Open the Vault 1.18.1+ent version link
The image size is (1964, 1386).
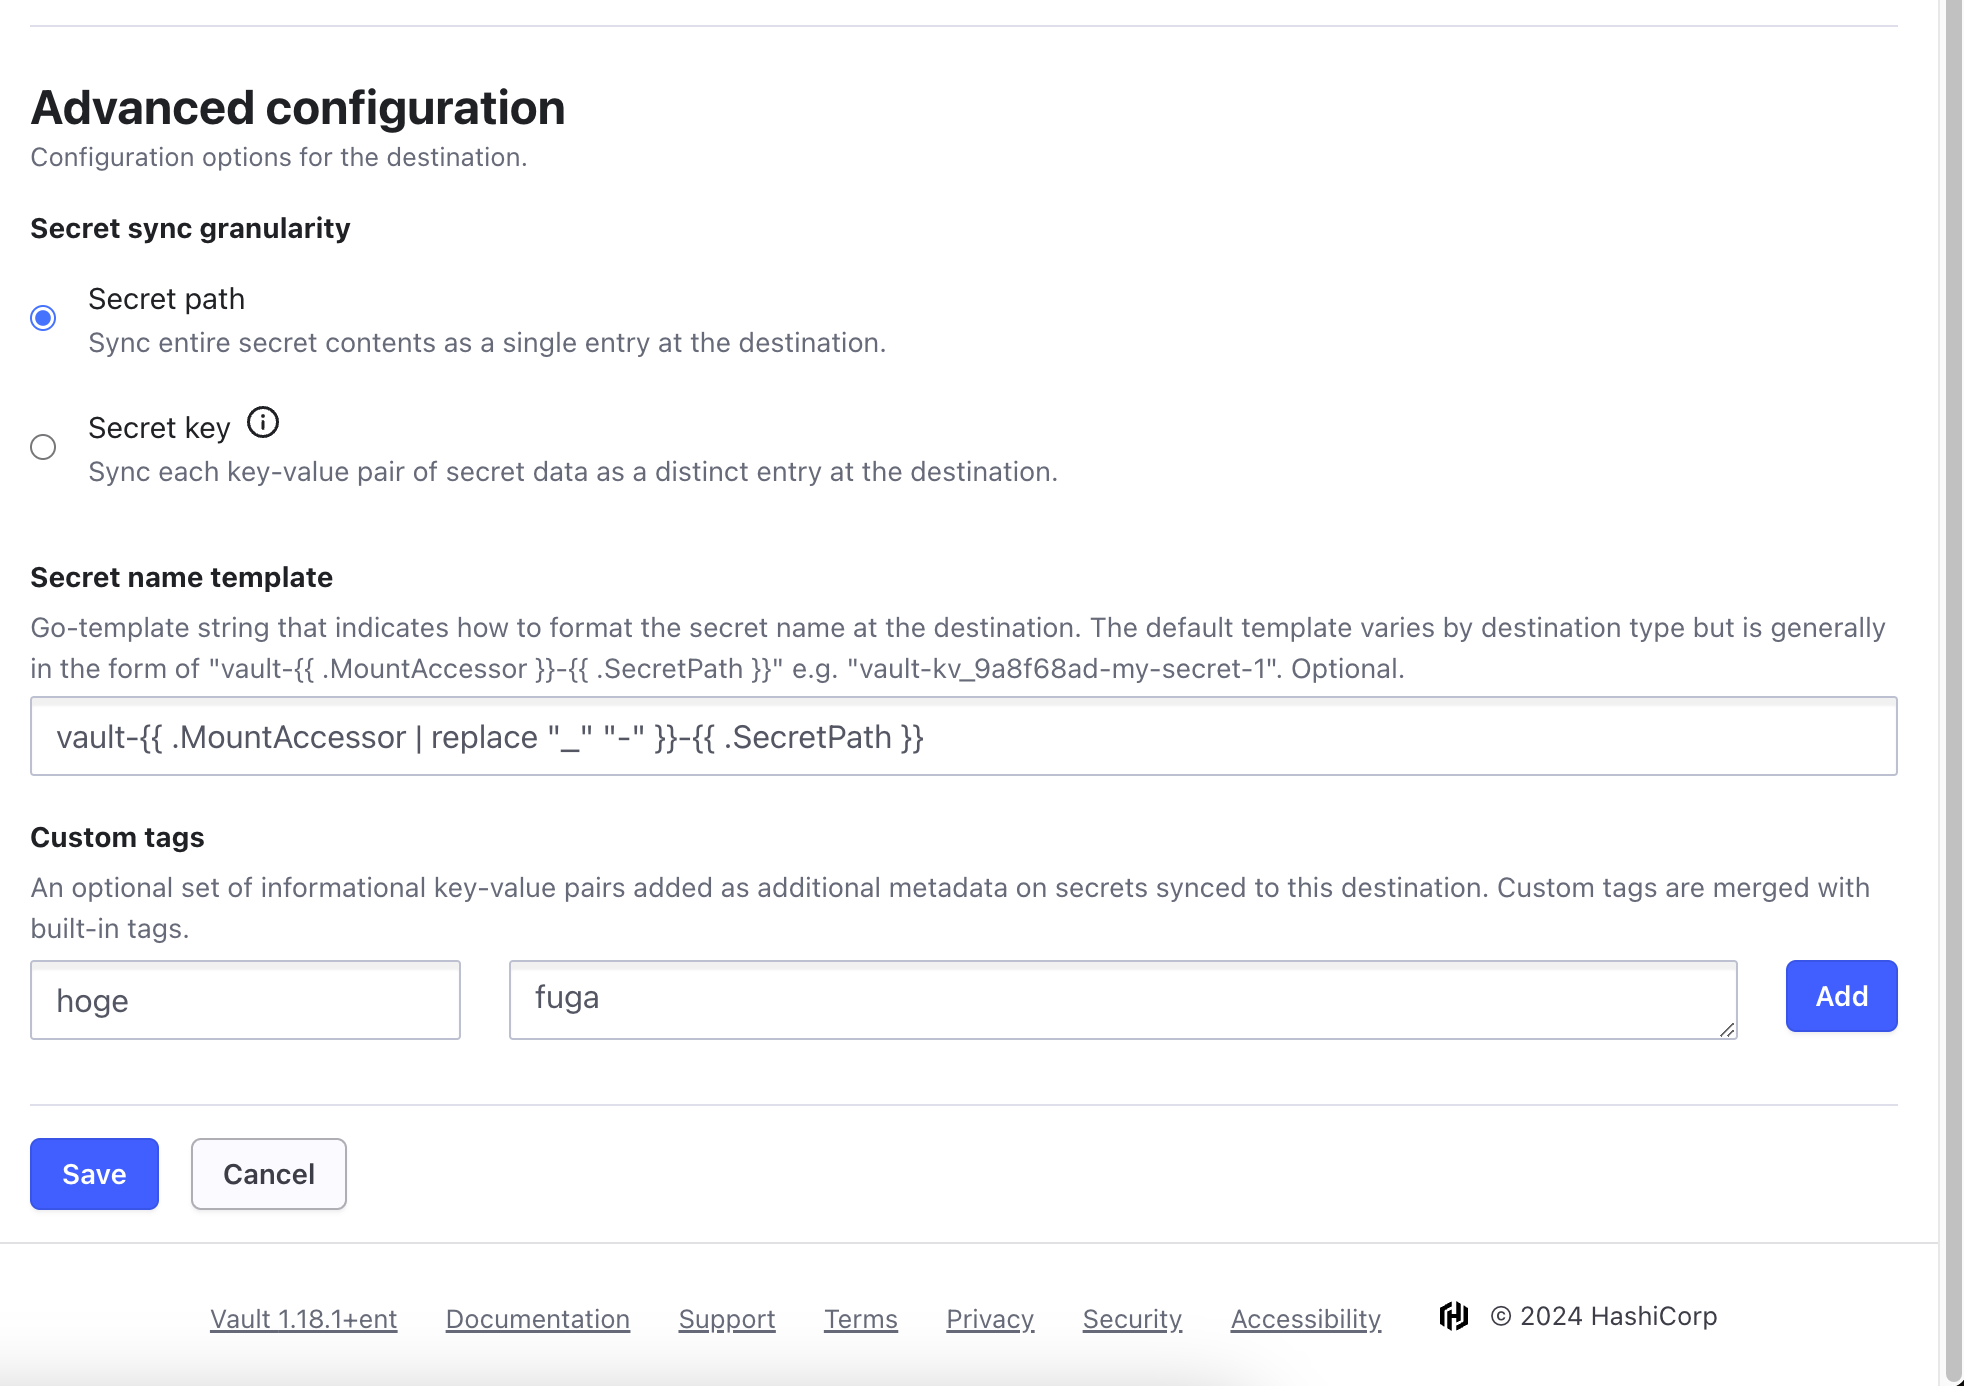pos(303,1319)
